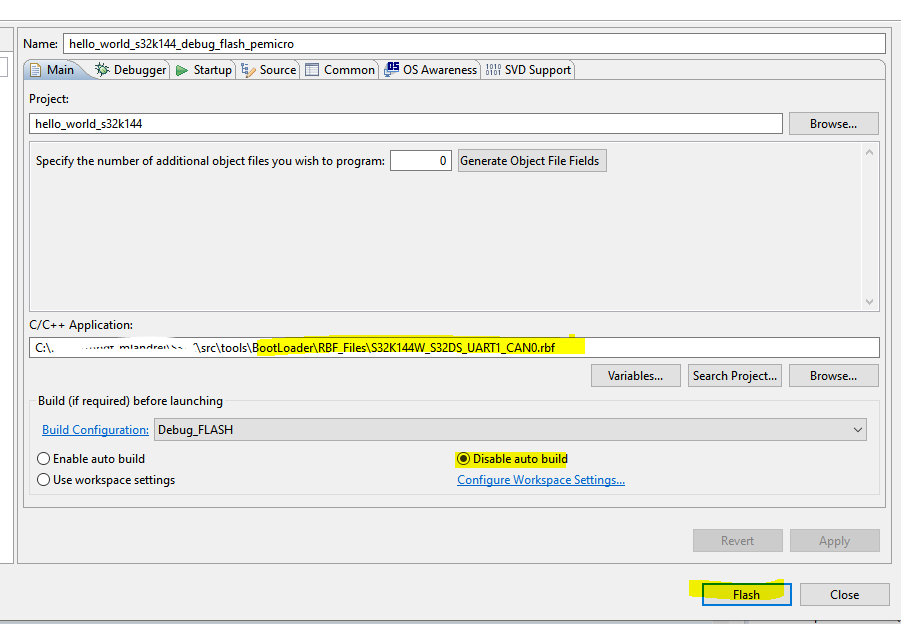901x624 pixels.
Task: Select Enable auto build radio option
Action: 91,459
